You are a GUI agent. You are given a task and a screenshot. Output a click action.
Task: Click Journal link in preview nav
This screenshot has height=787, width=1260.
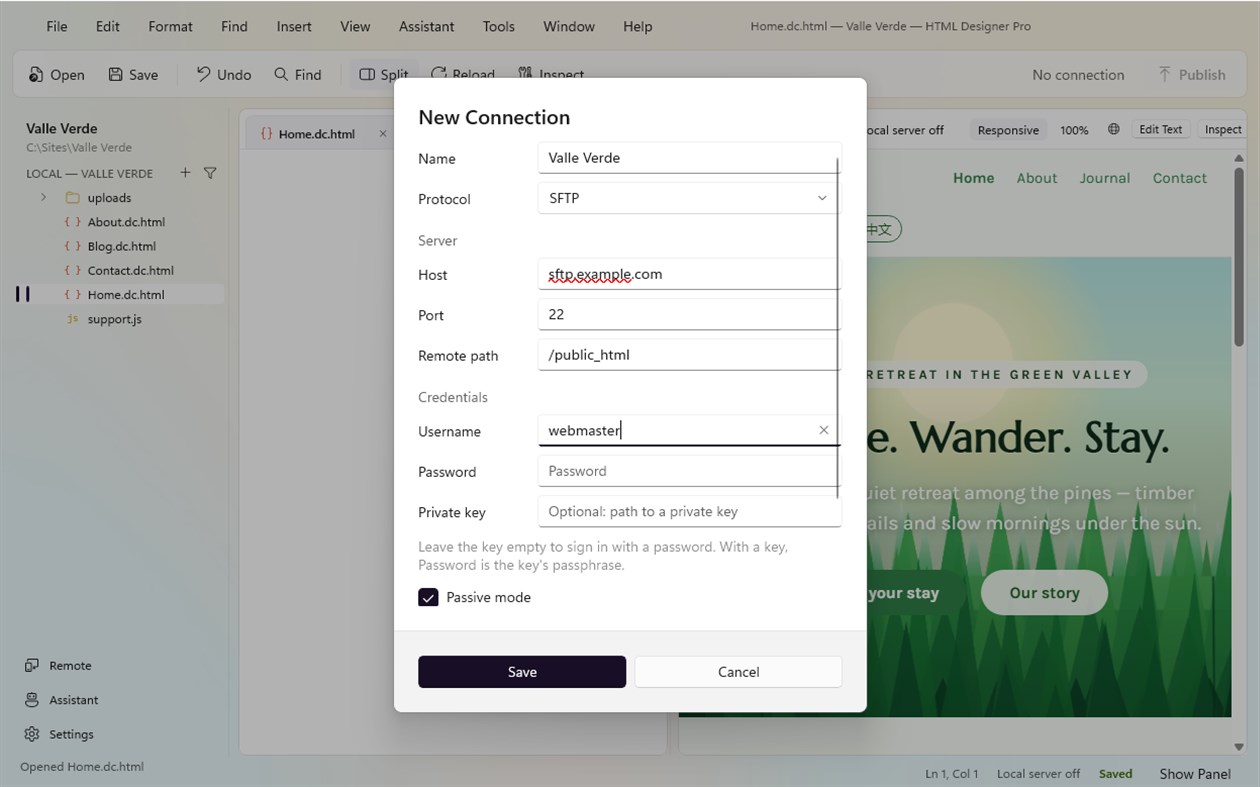click(1105, 178)
